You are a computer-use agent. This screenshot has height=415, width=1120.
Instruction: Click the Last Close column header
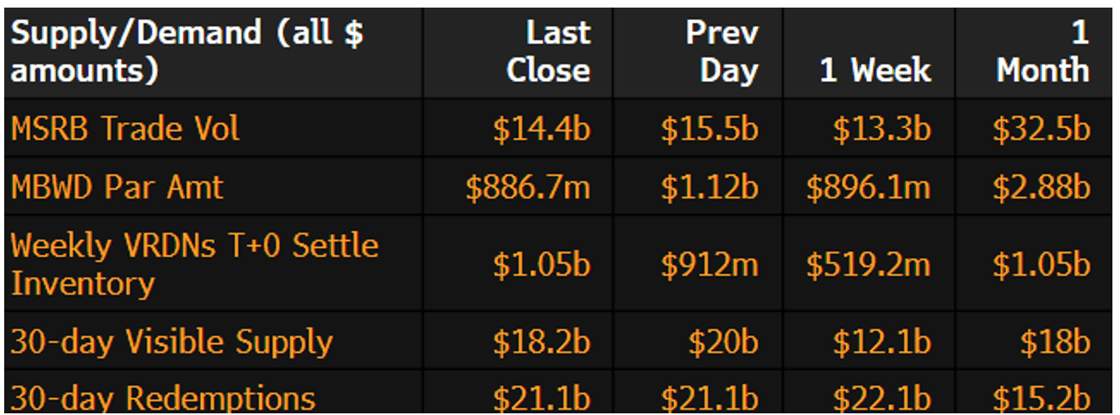548,51
